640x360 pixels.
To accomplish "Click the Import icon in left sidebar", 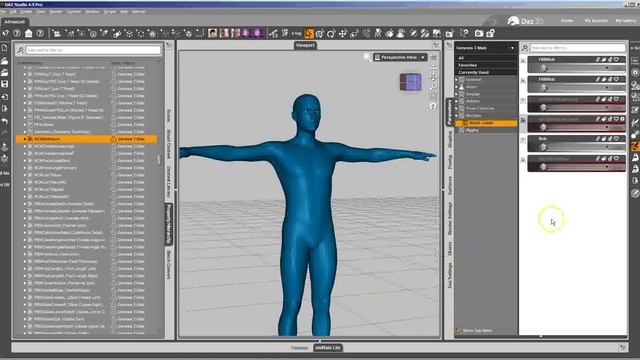I will [4, 97].
